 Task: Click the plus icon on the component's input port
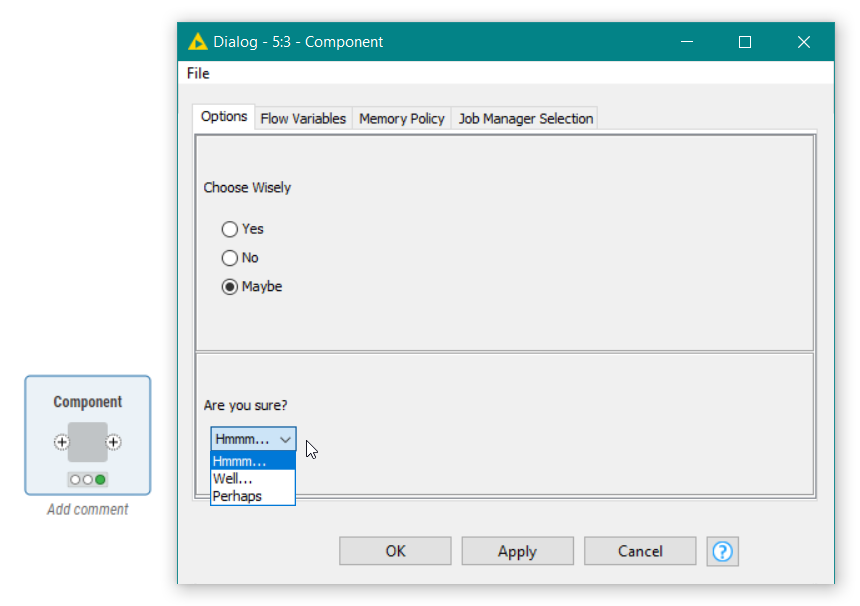pos(61,441)
